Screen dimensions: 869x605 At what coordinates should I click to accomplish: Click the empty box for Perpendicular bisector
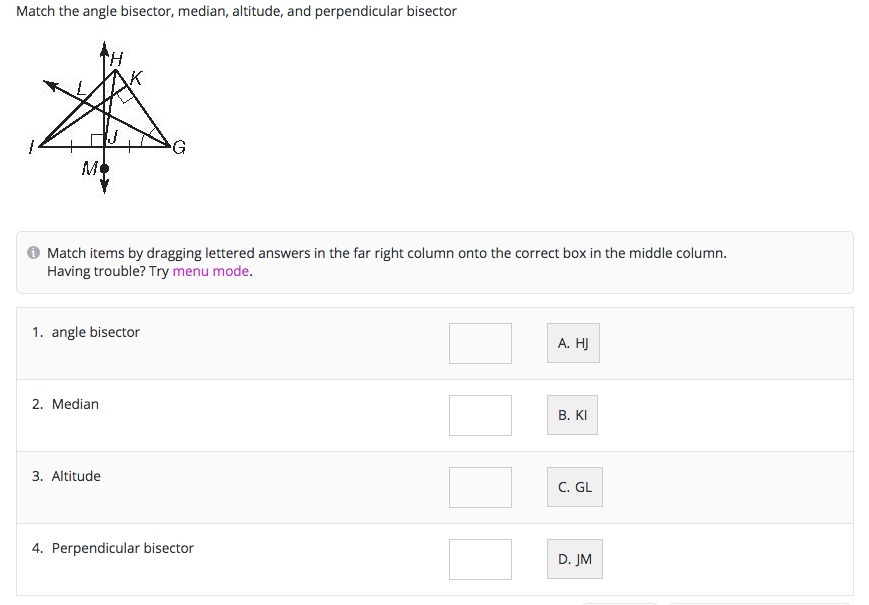click(480, 559)
